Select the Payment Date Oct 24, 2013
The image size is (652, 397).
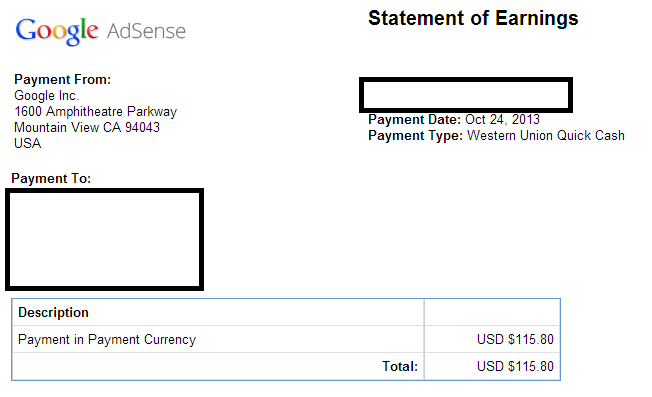tap(454, 120)
